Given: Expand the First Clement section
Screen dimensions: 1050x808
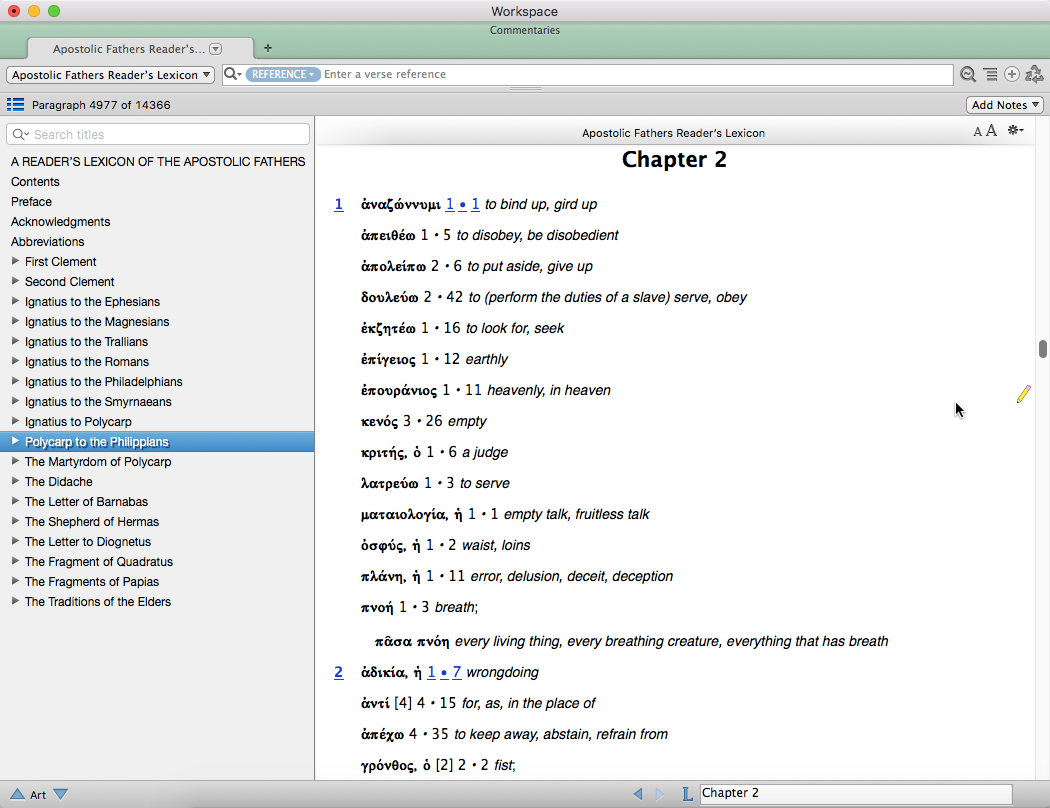Looking at the screenshot, I should click(x=15, y=261).
